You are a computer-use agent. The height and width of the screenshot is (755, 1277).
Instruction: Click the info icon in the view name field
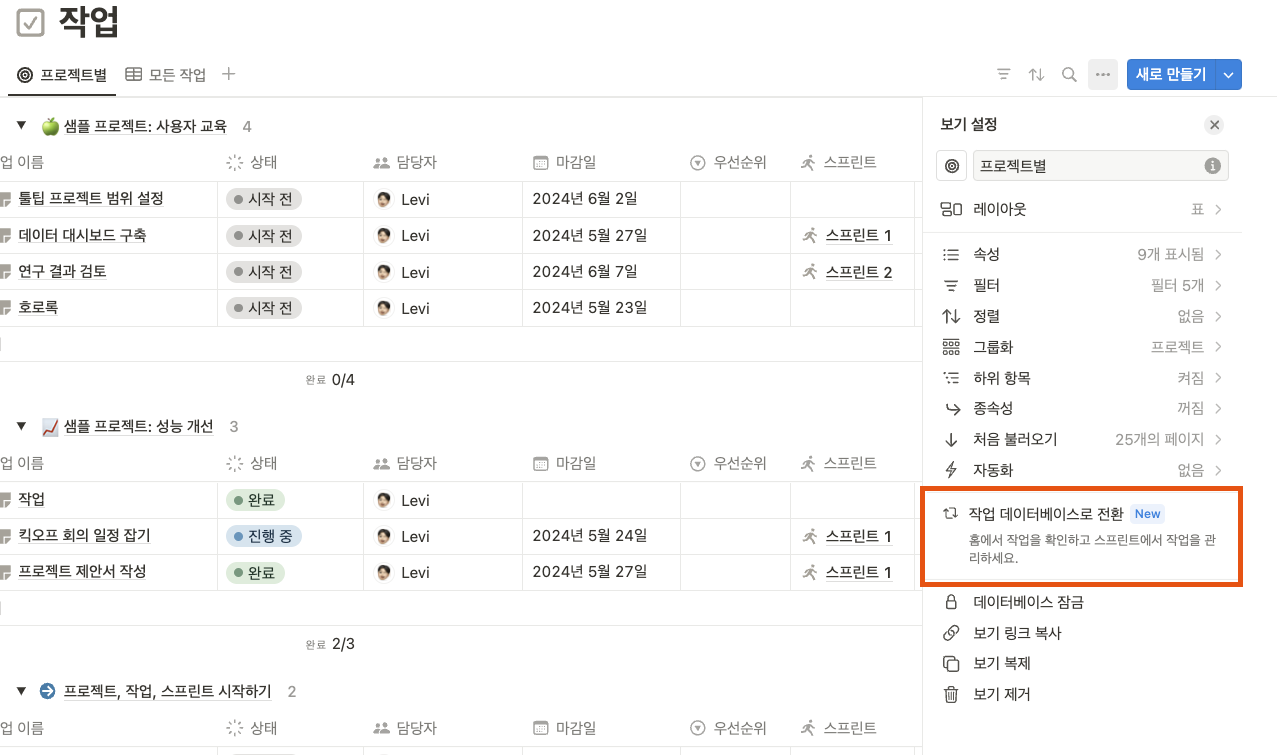pos(1212,166)
